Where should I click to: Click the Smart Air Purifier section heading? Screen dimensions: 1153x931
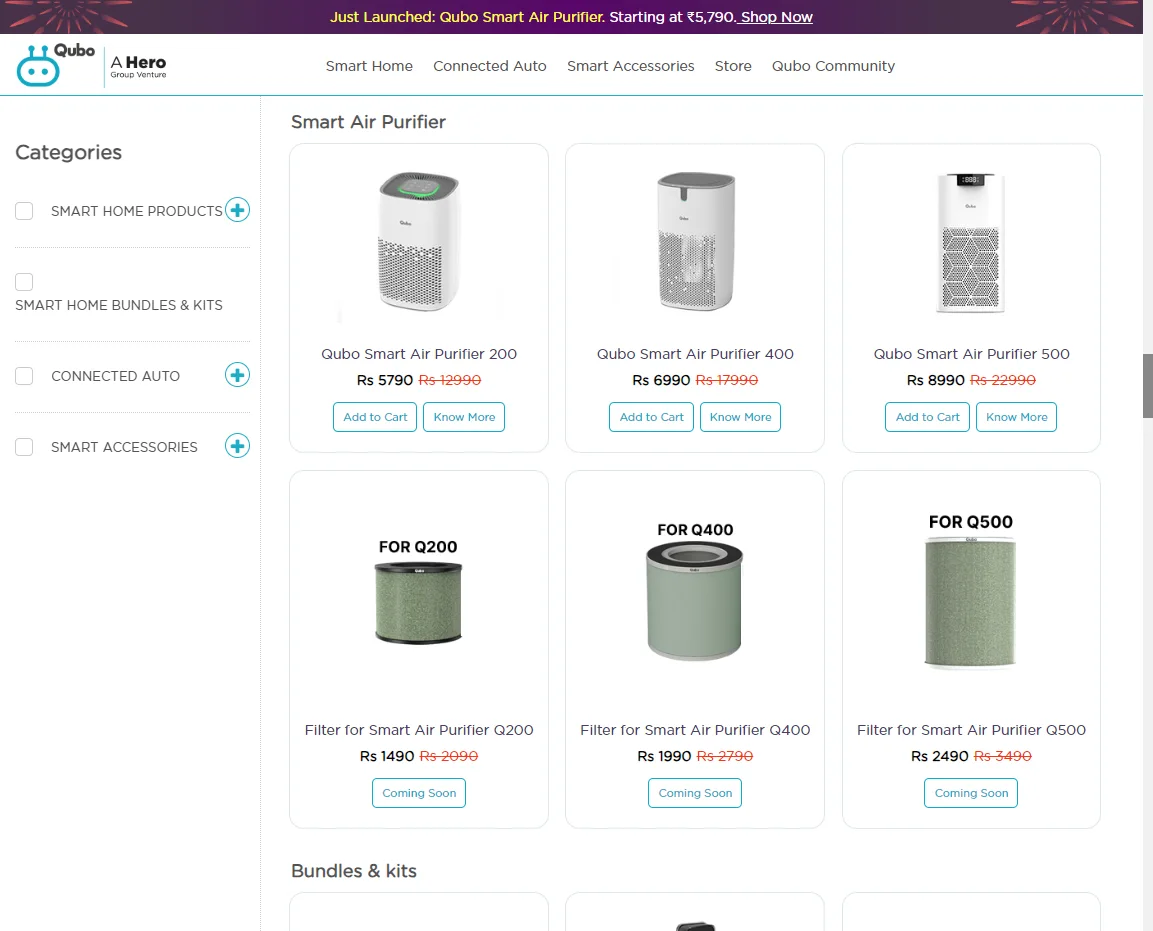click(x=368, y=121)
